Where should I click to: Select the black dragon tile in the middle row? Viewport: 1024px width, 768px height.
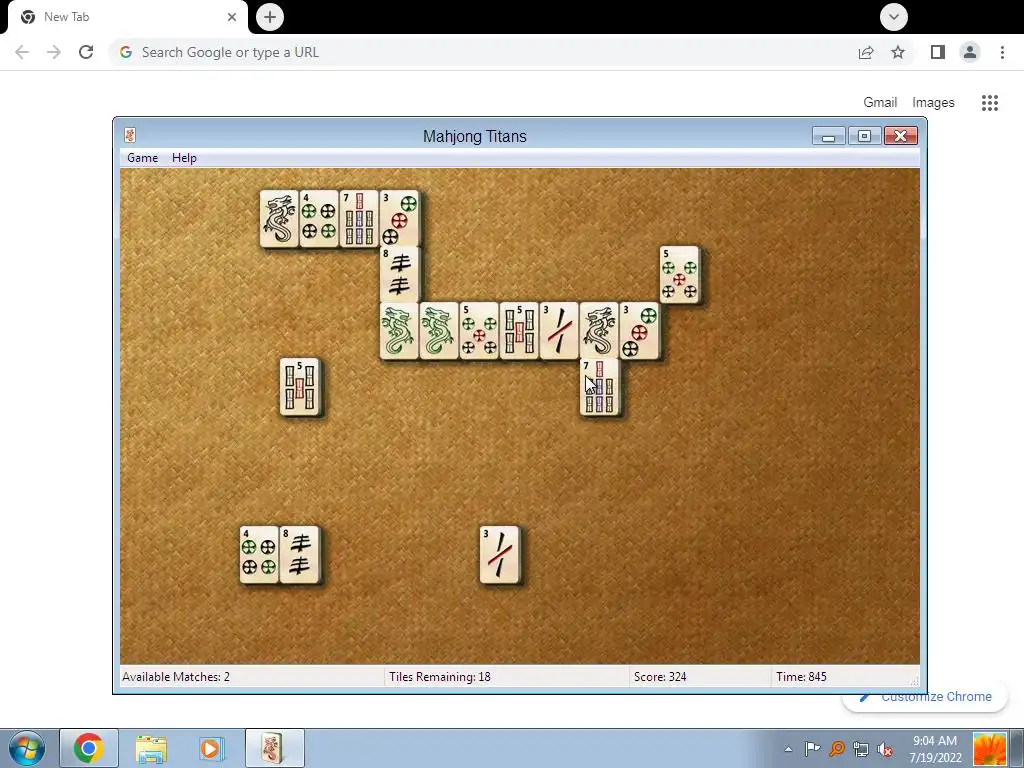click(599, 330)
